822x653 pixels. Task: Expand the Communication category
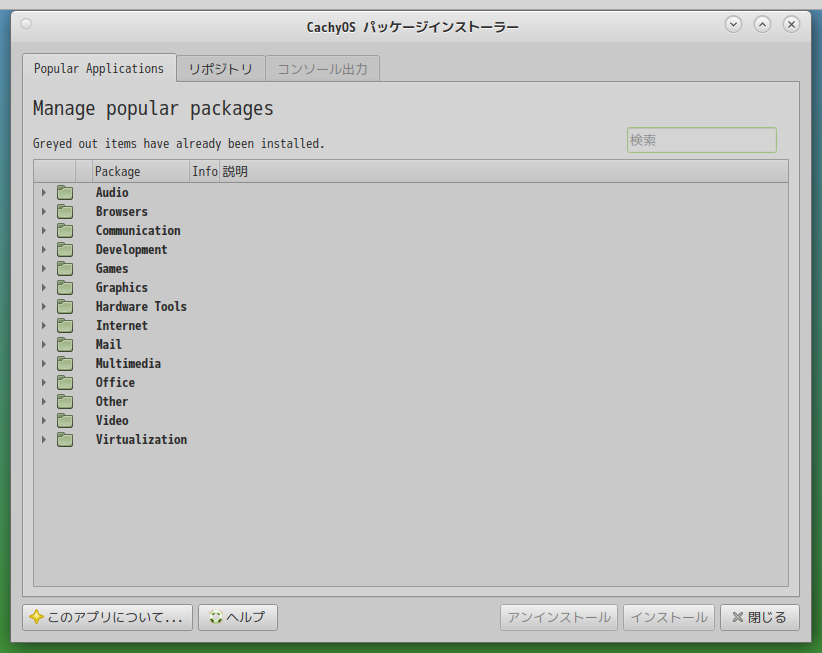coord(44,231)
